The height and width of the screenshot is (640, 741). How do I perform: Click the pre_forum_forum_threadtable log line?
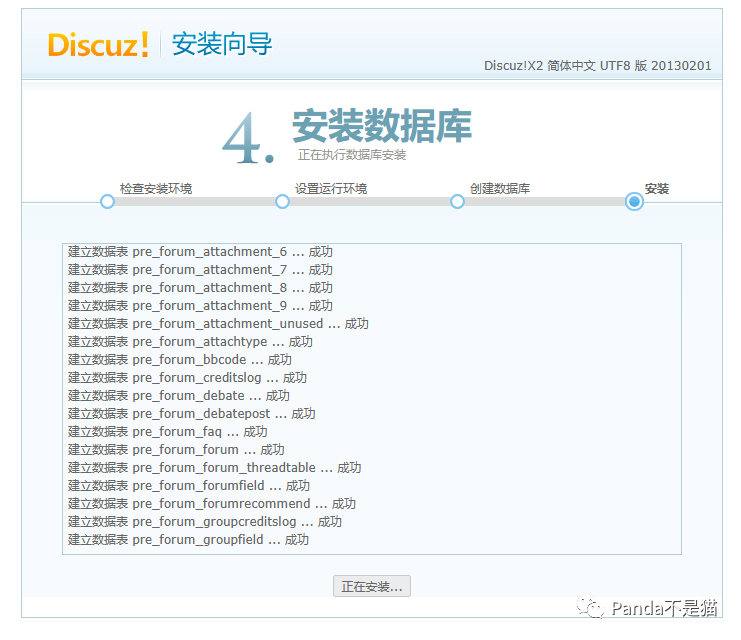coord(215,467)
